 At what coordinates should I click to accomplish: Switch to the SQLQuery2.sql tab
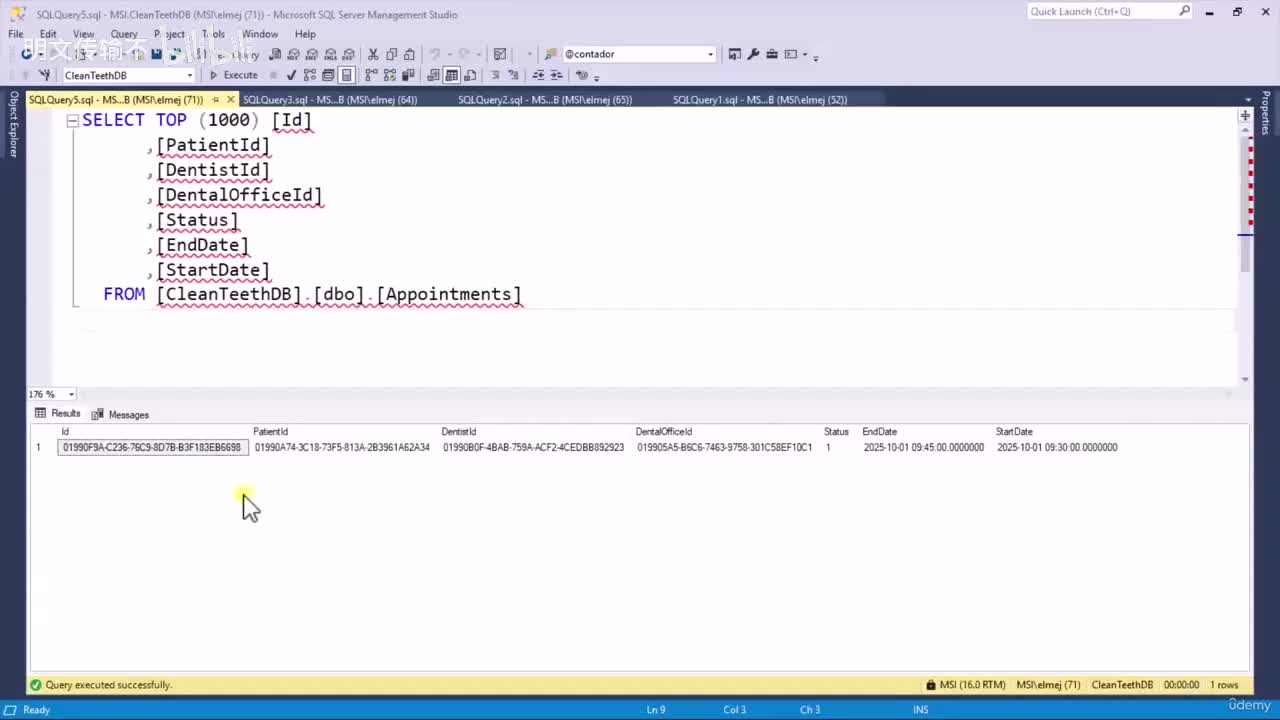click(545, 99)
